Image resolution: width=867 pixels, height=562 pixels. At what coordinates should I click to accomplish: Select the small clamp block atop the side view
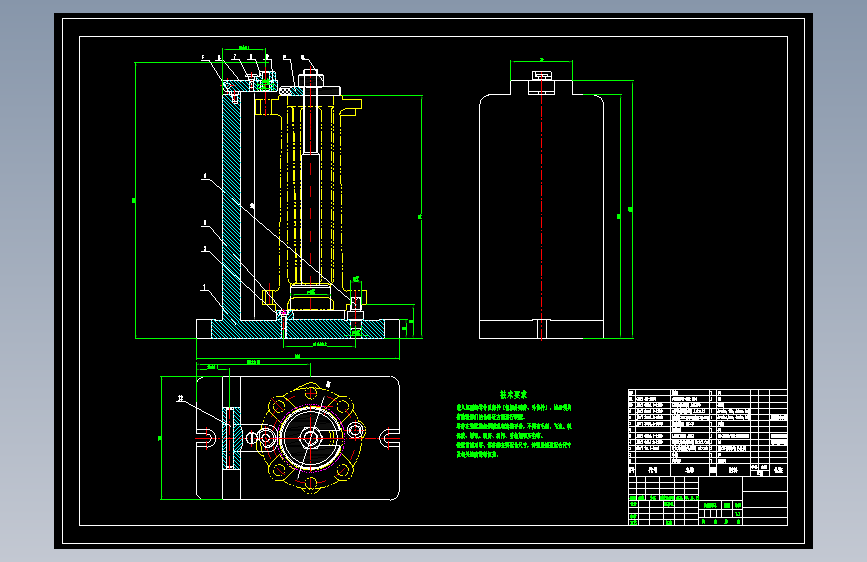pyautogui.click(x=541, y=82)
